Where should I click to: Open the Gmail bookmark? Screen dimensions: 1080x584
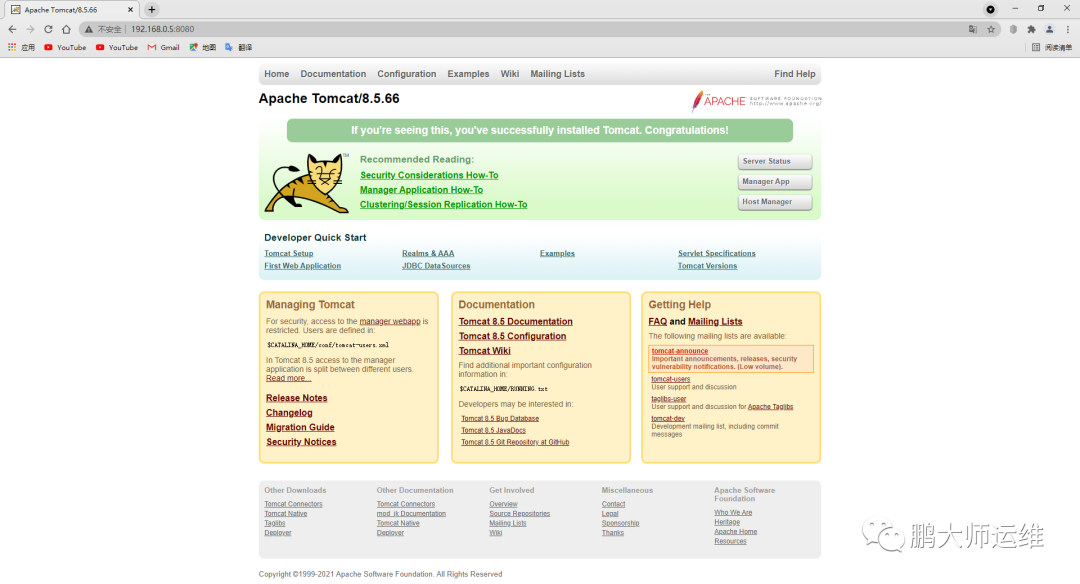pyautogui.click(x=163, y=48)
